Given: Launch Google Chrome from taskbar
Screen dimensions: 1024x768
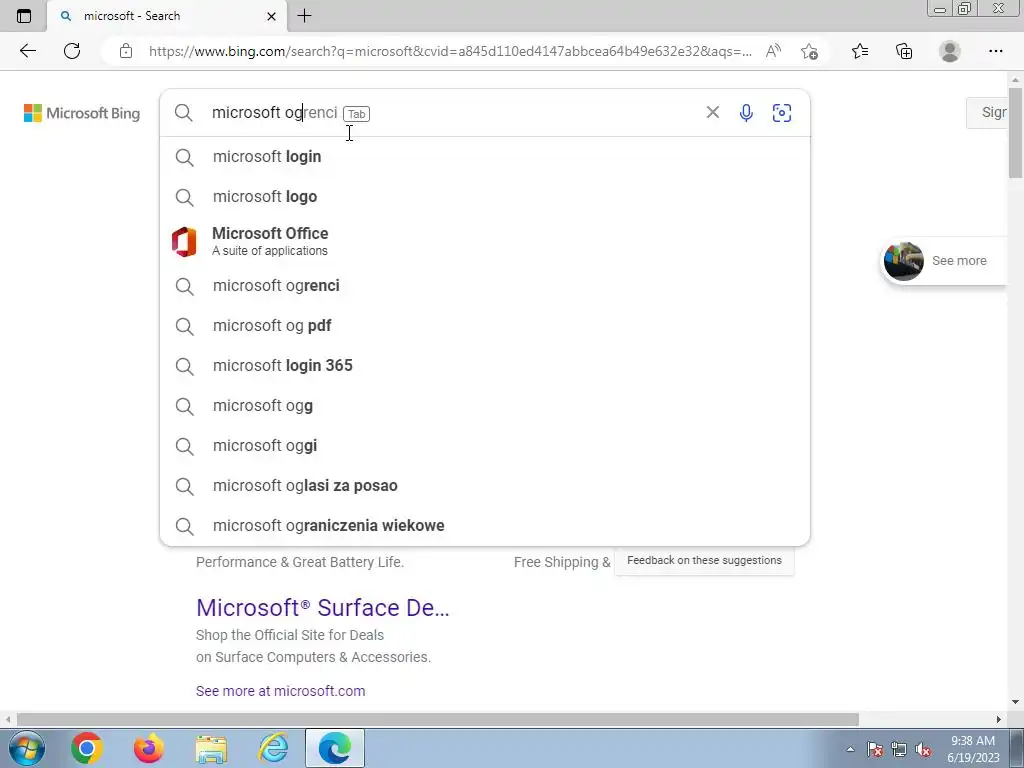Looking at the screenshot, I should point(86,748).
